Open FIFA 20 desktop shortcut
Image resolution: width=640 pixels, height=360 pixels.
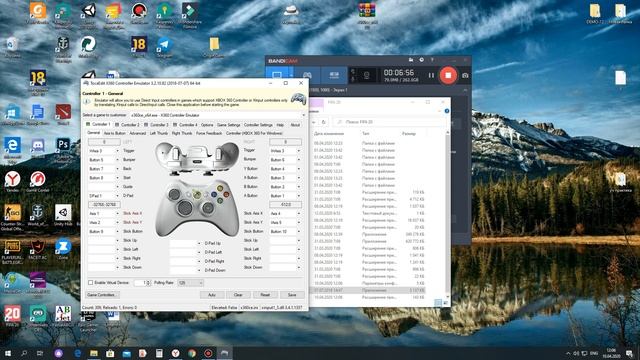click(12, 316)
